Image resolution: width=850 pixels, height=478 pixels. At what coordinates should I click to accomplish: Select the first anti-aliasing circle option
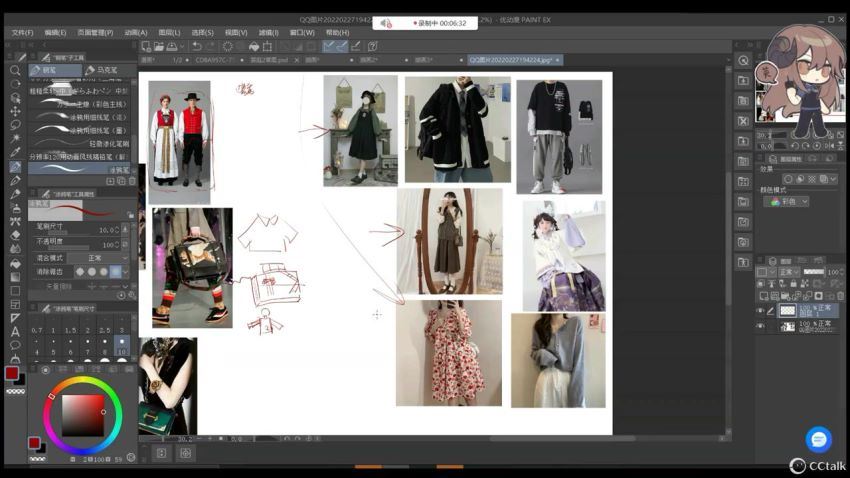click(80, 272)
